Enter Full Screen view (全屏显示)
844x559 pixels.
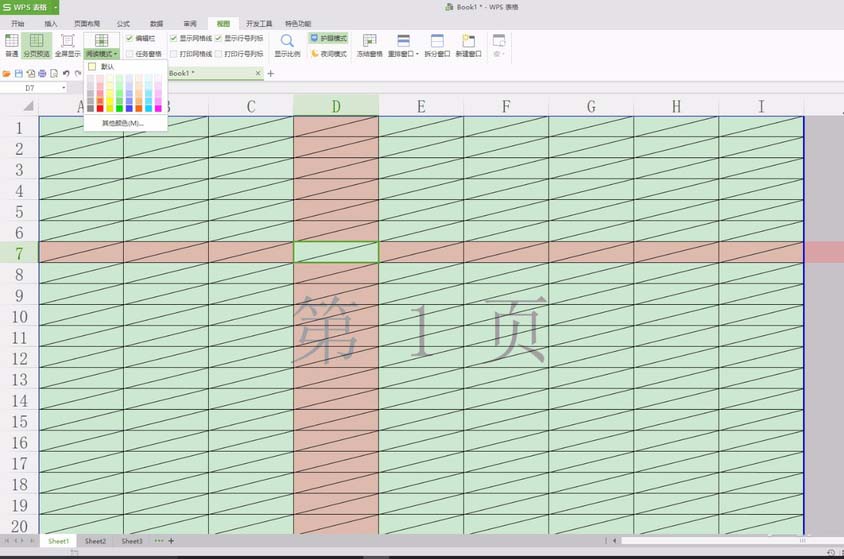click(x=67, y=44)
